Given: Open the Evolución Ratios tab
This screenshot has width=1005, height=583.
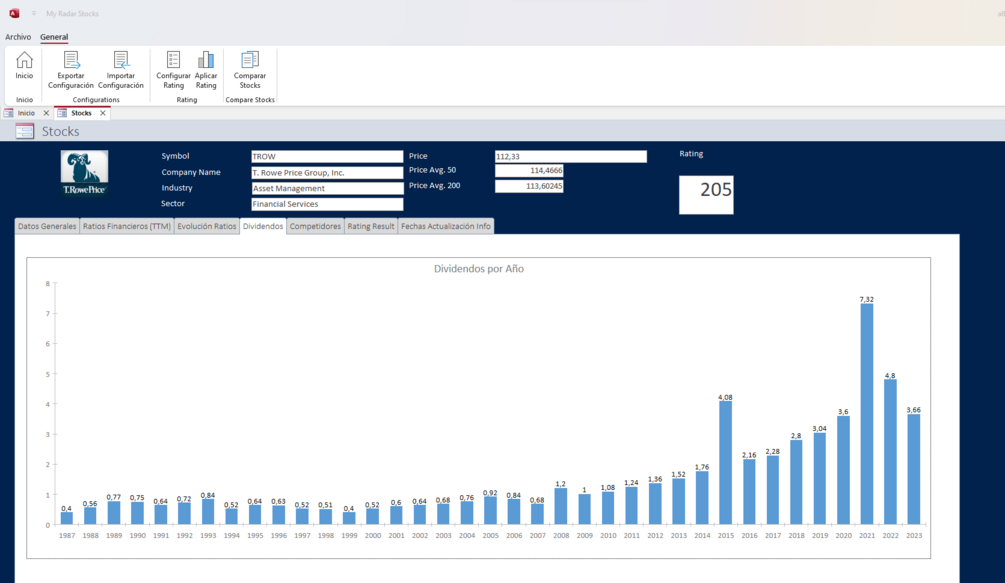Looking at the screenshot, I should coord(206,226).
